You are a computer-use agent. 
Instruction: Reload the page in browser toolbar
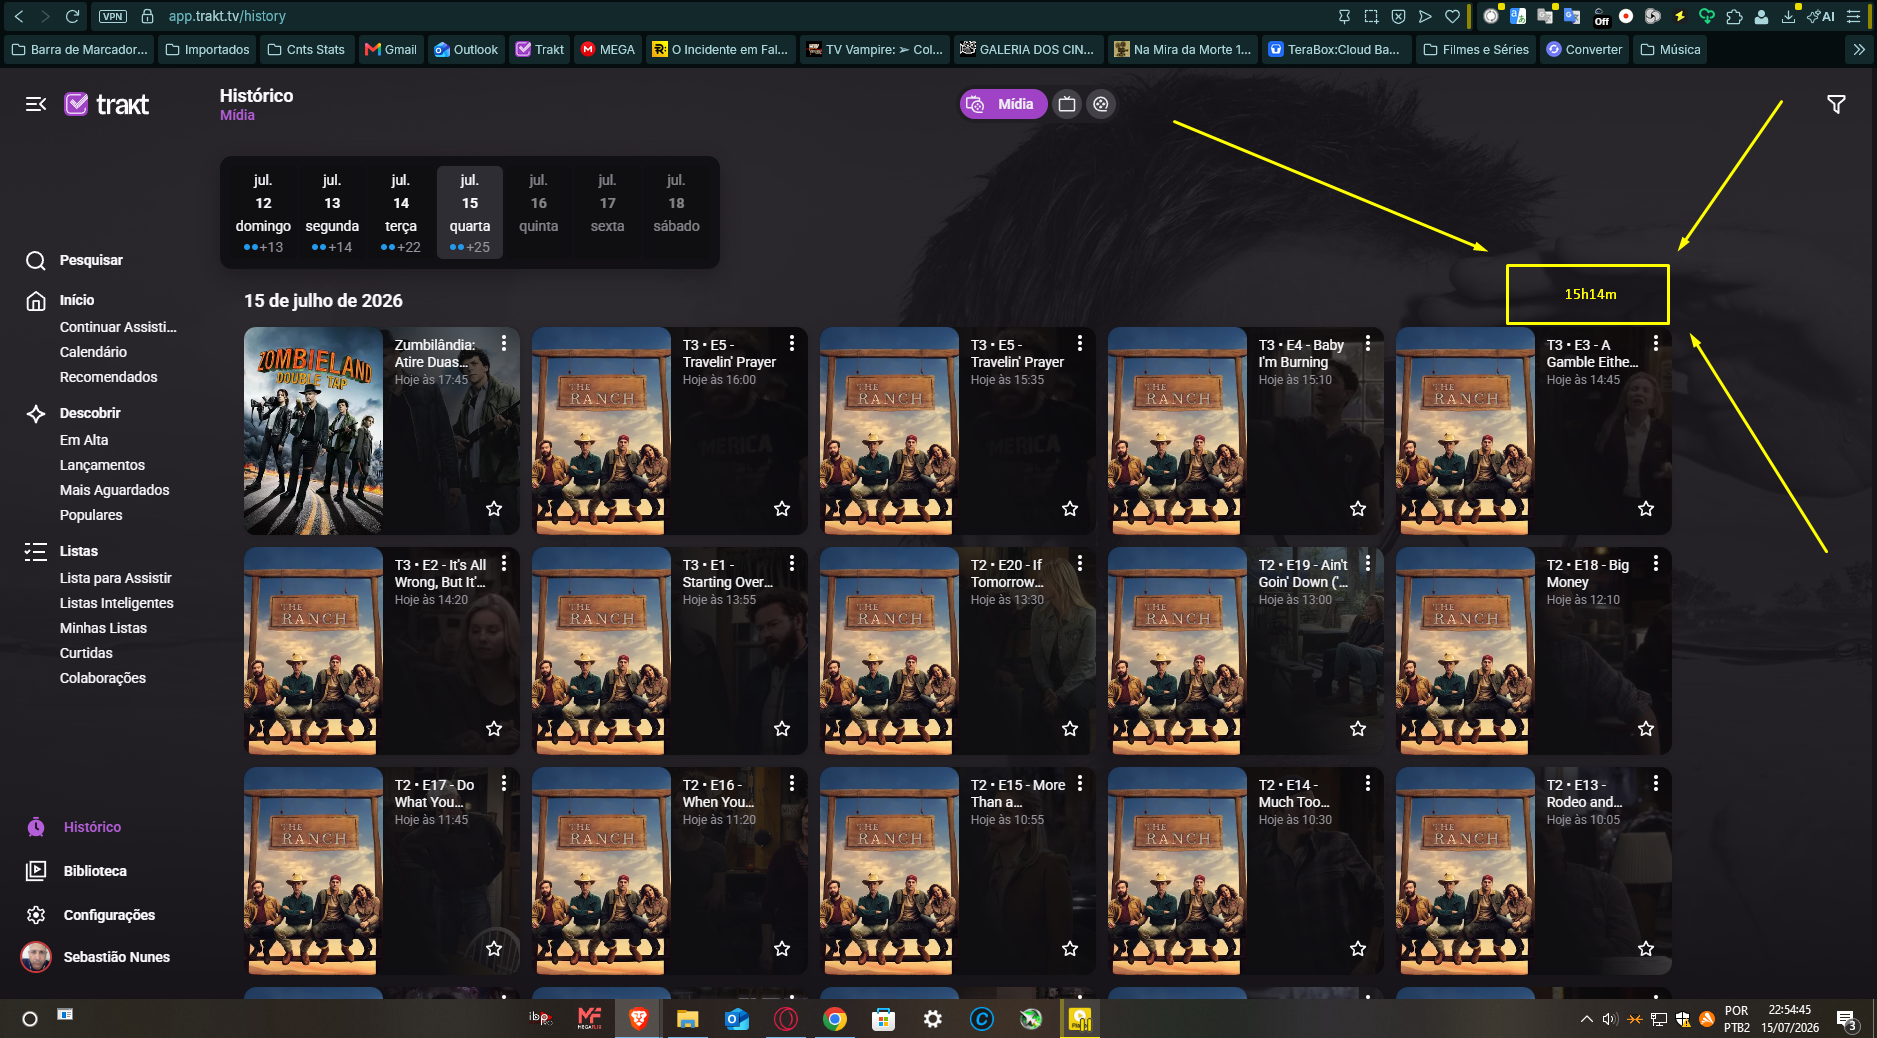72,16
